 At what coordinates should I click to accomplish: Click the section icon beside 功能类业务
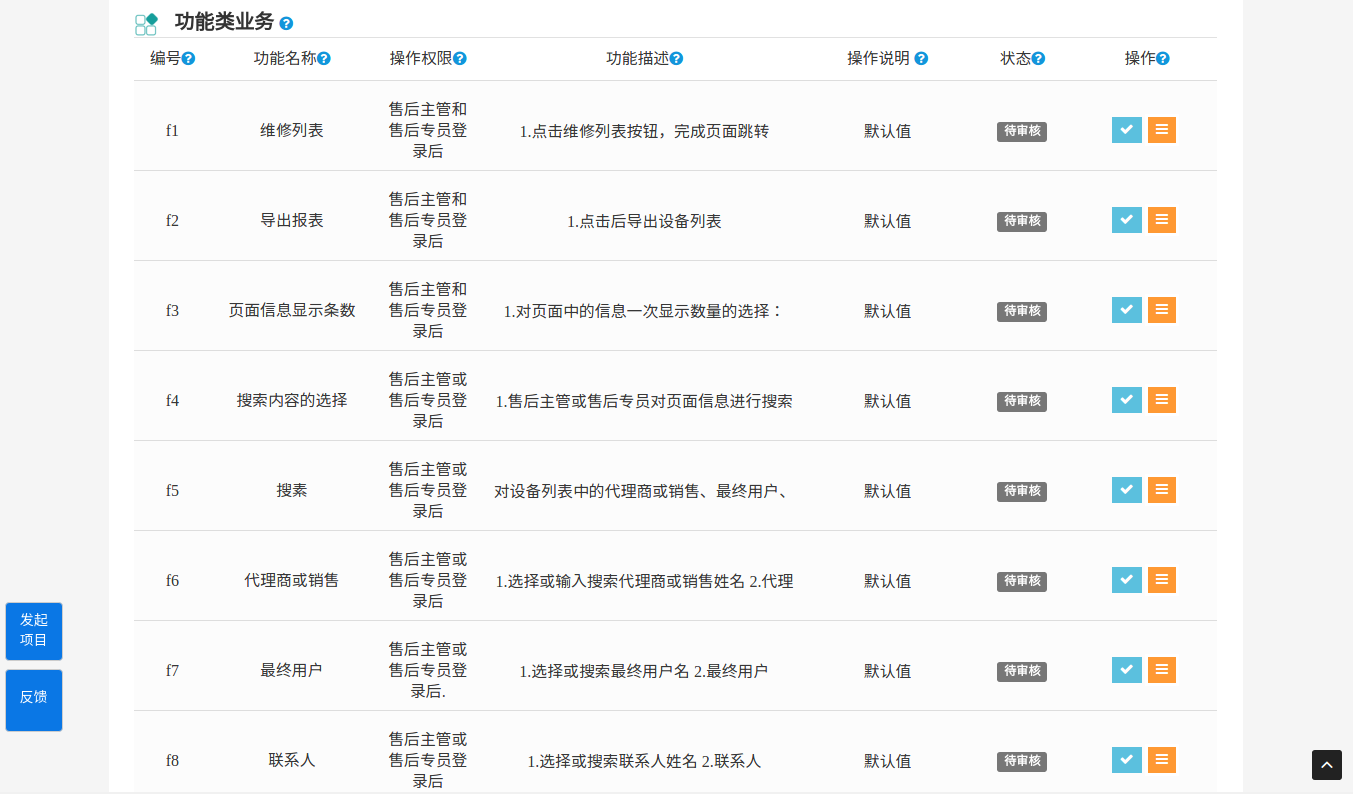[146, 24]
